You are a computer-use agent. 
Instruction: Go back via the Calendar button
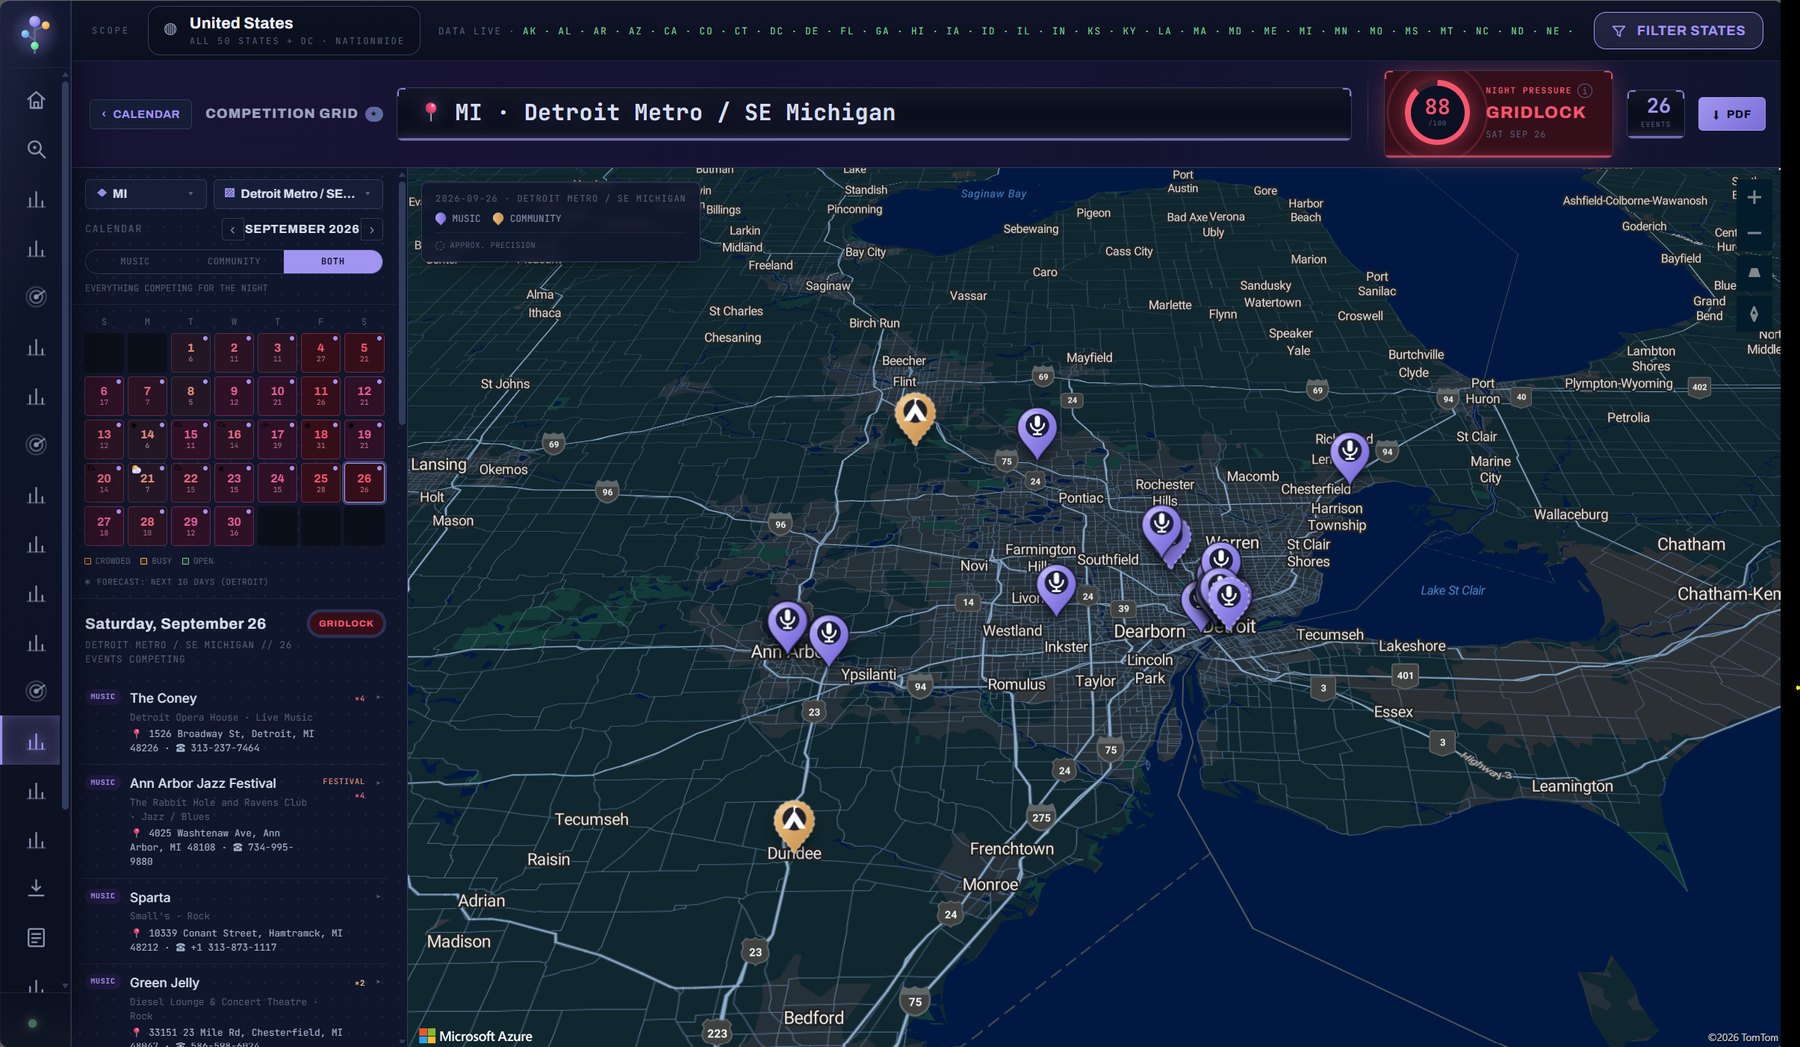click(141, 114)
